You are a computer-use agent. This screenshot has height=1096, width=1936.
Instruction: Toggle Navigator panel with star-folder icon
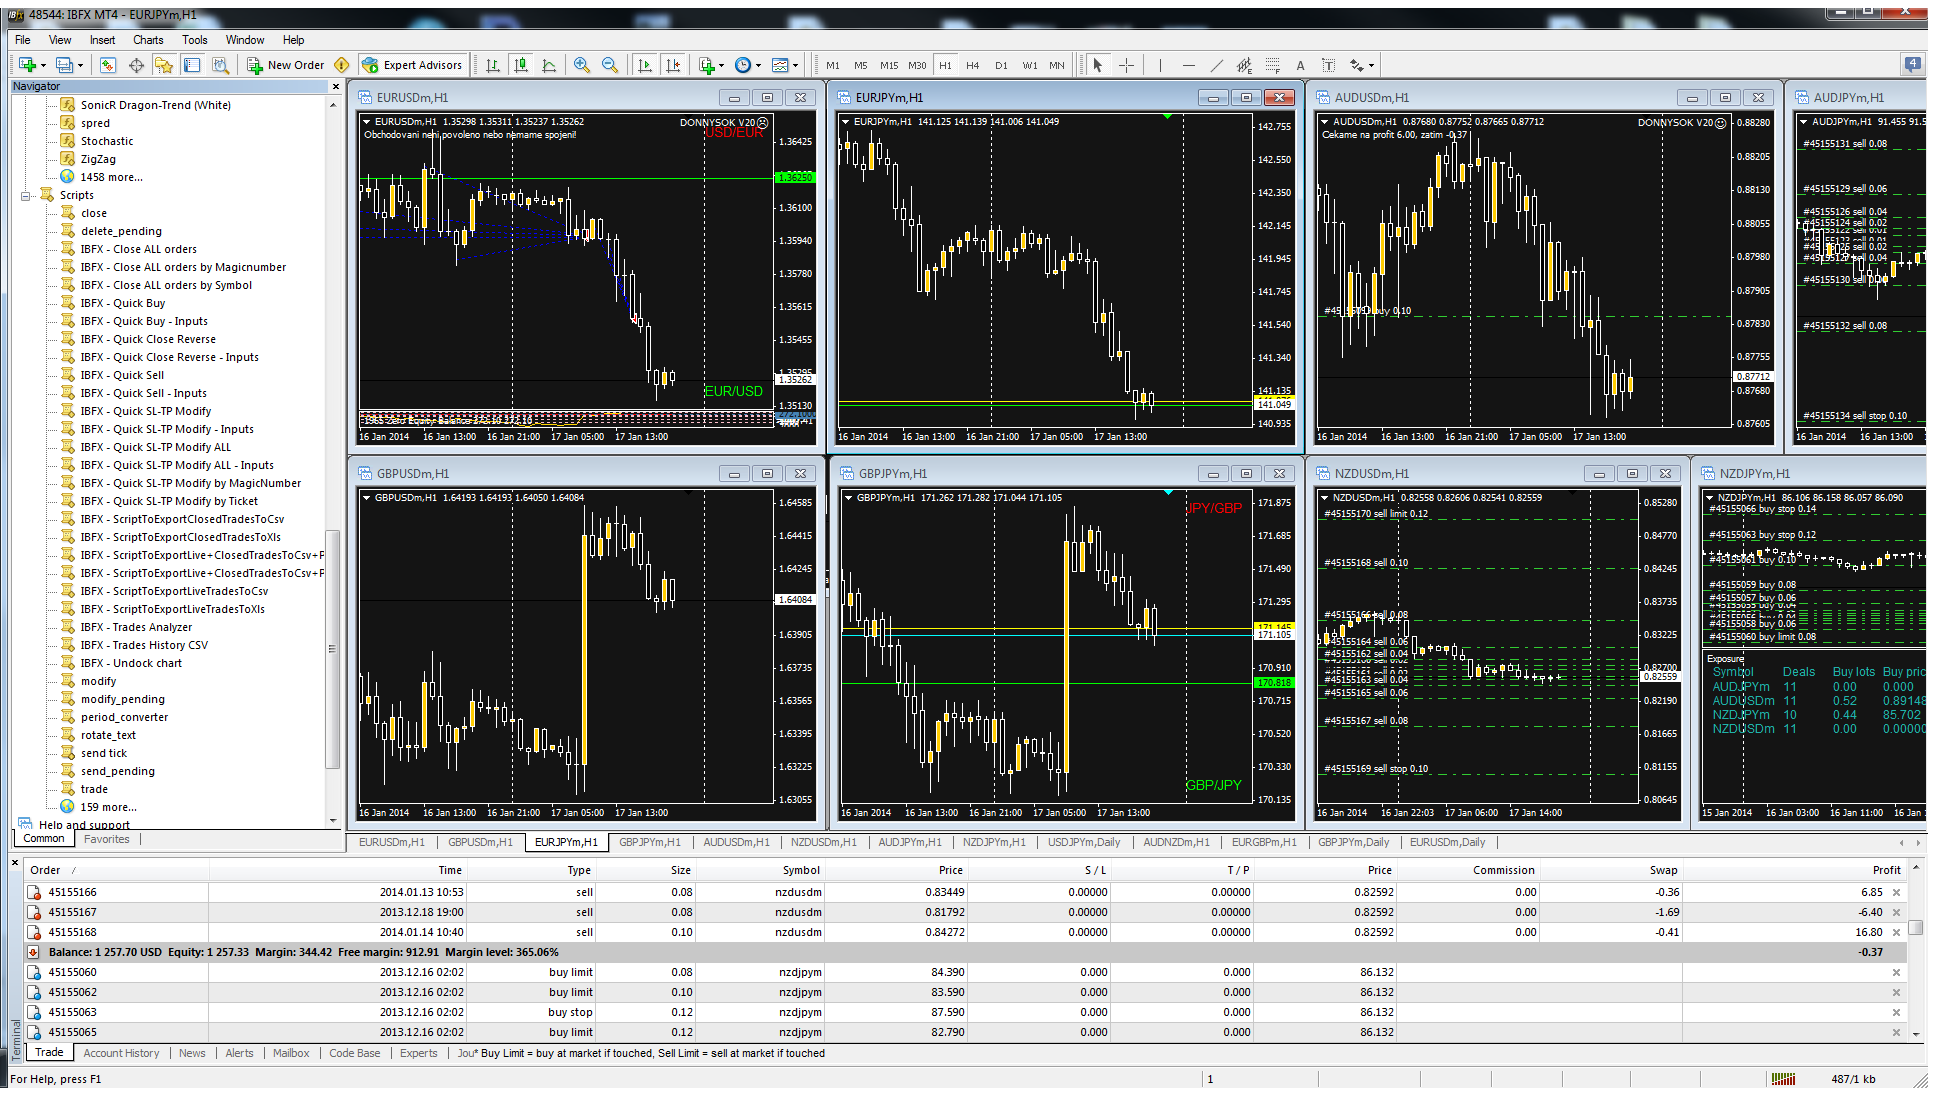tap(164, 65)
